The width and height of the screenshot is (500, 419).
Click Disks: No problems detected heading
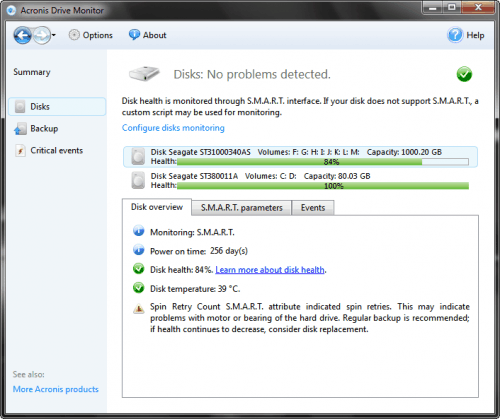click(252, 74)
